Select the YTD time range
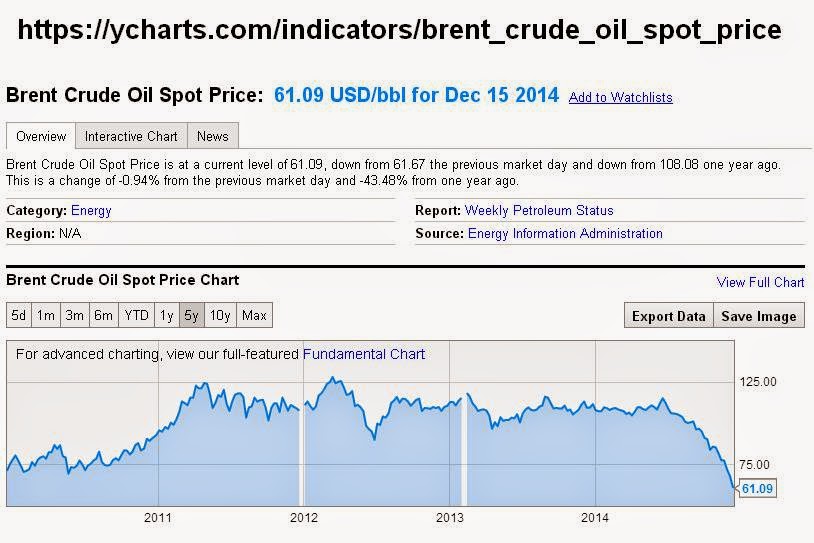814x543 pixels. click(136, 316)
